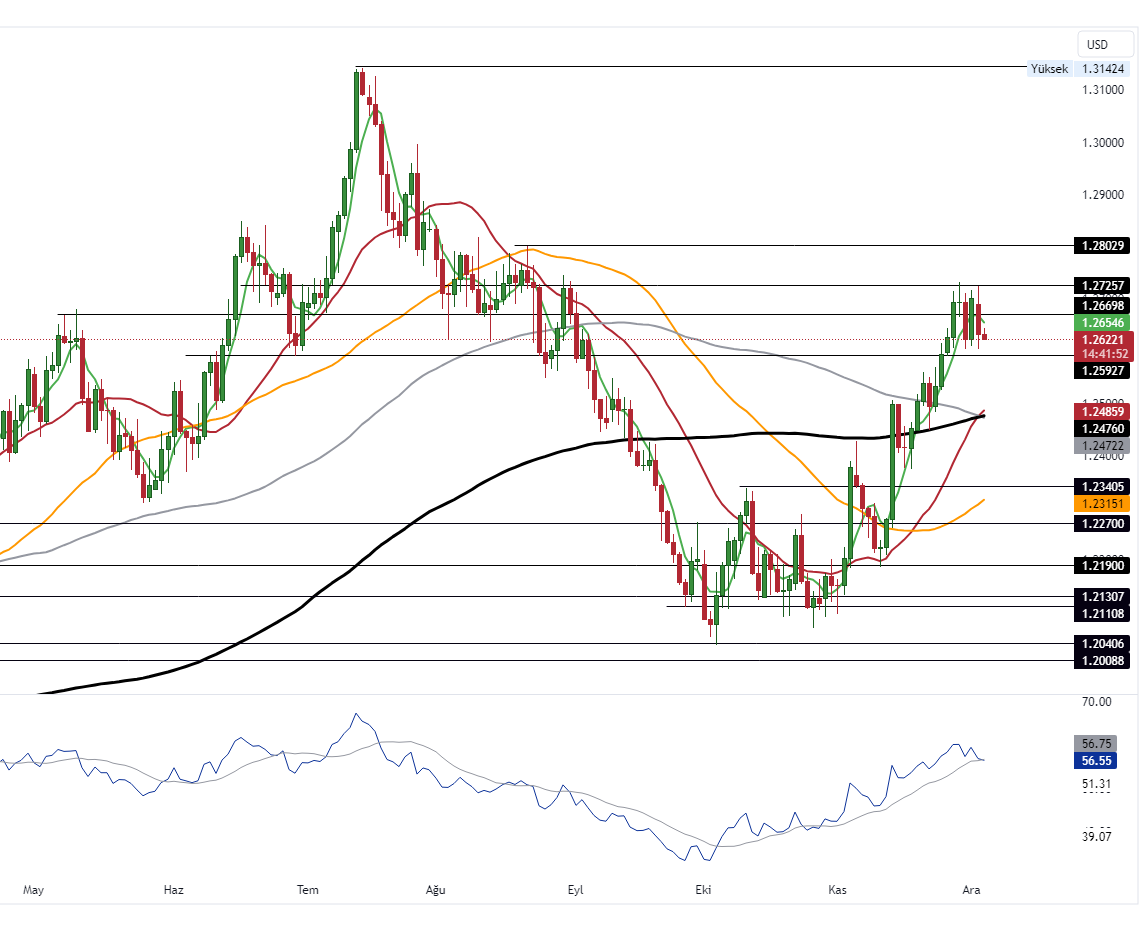Click the Ara month on time axis
Image resolution: width=1148 pixels, height=939 pixels.
coord(969,889)
